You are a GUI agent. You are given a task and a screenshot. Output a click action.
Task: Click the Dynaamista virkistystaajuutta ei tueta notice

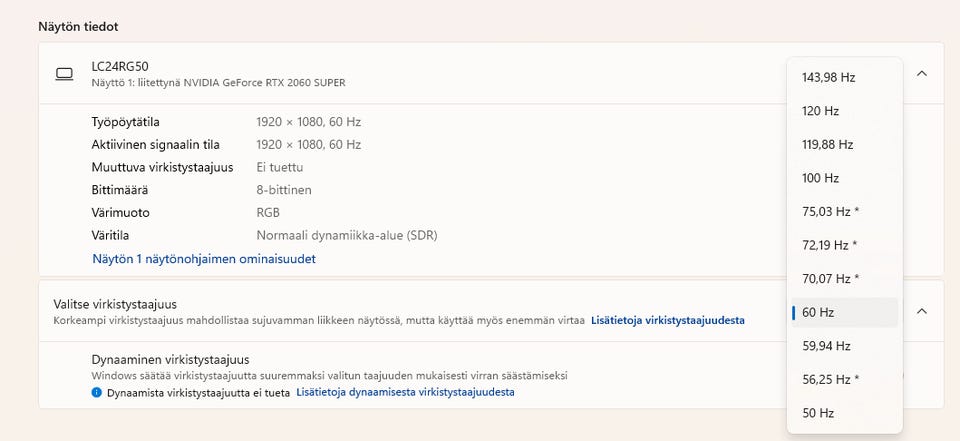pyautogui.click(x=198, y=393)
